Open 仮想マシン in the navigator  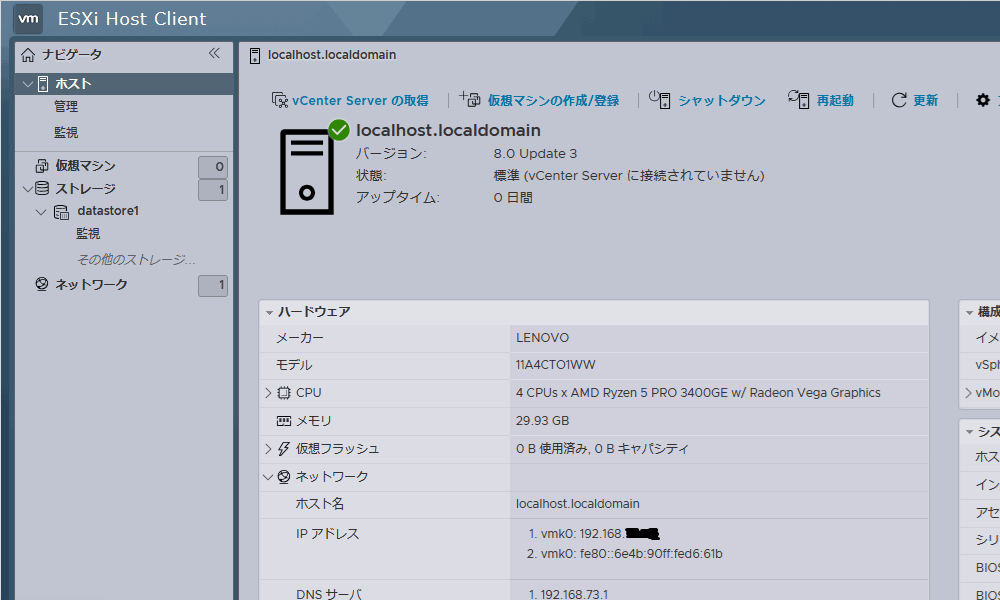pyautogui.click(x=85, y=166)
